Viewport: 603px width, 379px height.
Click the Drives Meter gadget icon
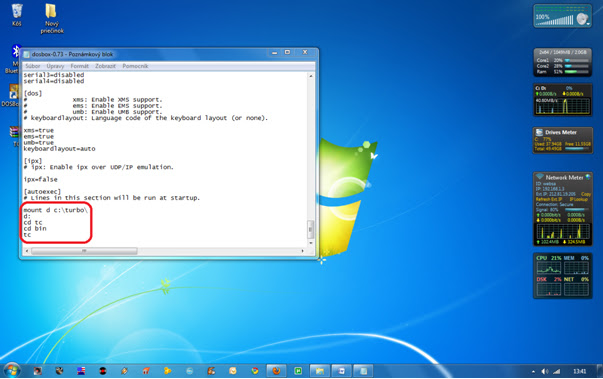pyautogui.click(x=540, y=132)
